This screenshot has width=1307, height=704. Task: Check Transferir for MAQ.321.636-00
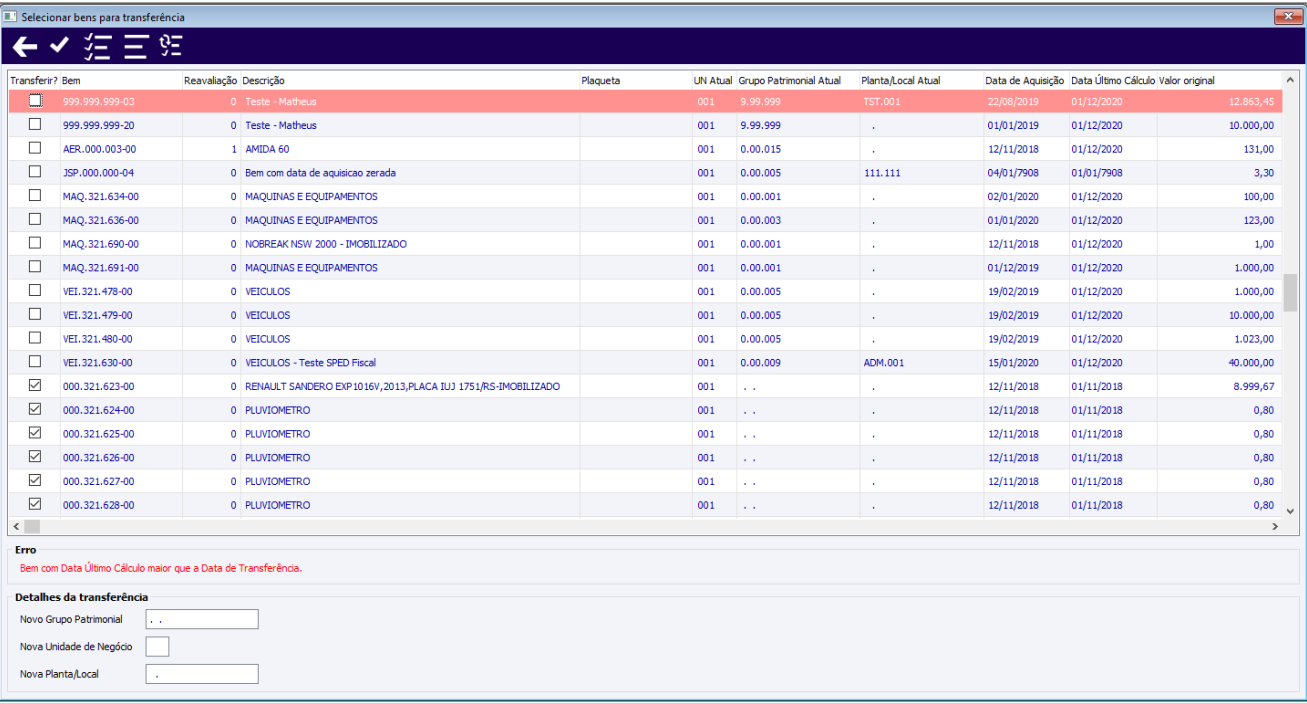tap(35, 219)
